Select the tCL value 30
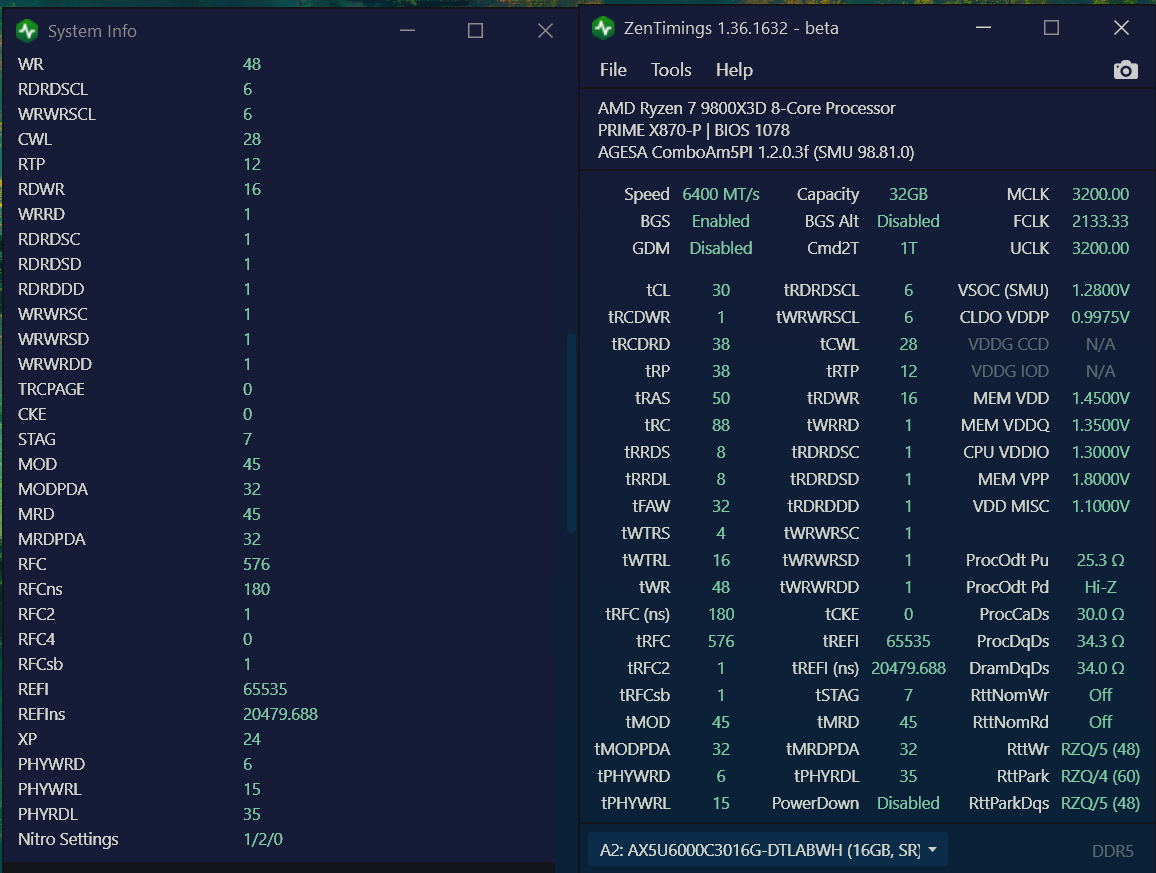This screenshot has height=873, width=1156. (x=720, y=291)
